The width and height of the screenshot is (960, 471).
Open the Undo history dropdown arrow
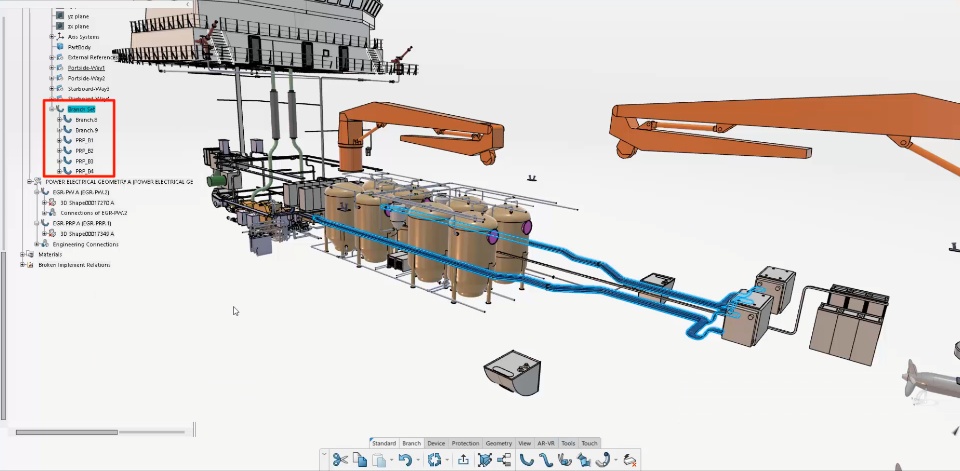tap(418, 460)
